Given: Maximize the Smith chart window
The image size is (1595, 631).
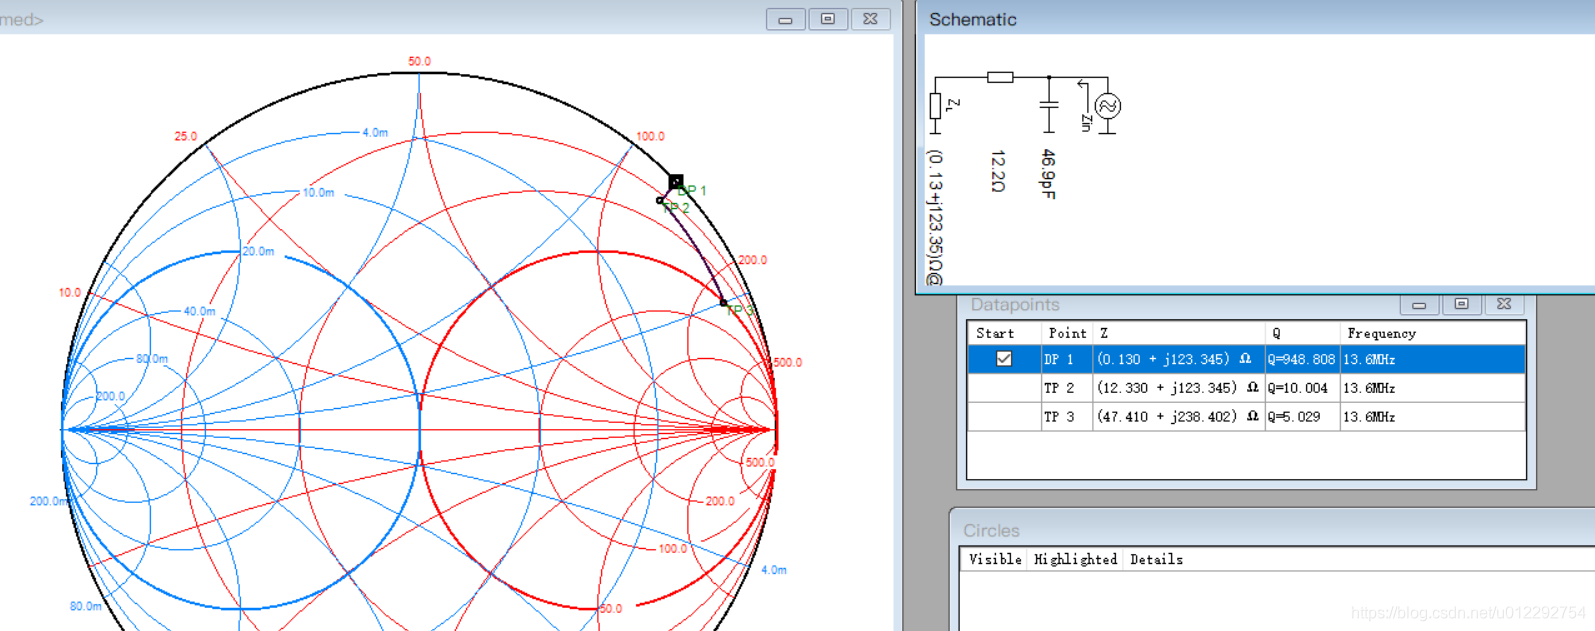Looking at the screenshot, I should click(828, 19).
